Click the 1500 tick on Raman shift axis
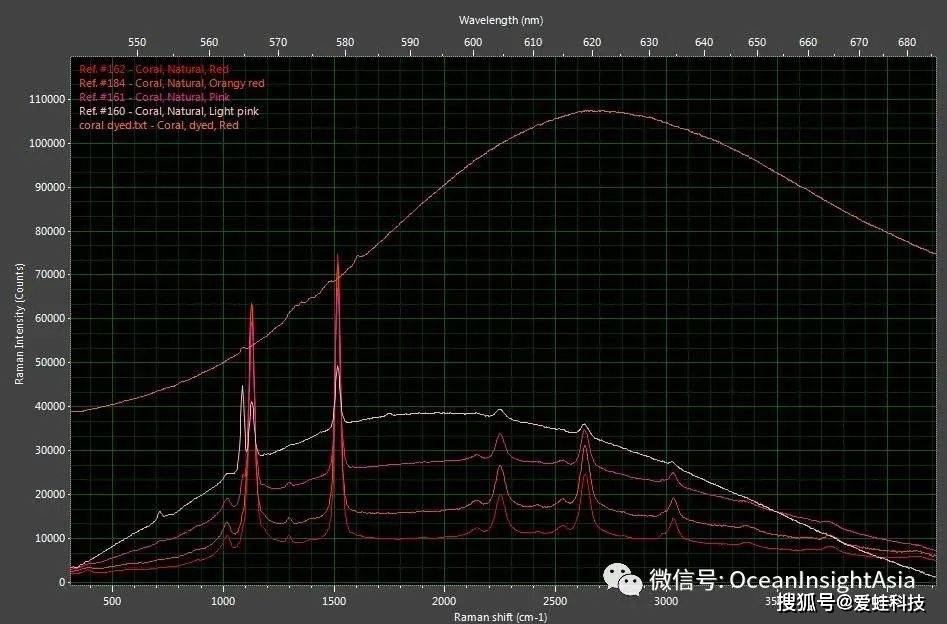947x624 pixels. [x=334, y=601]
